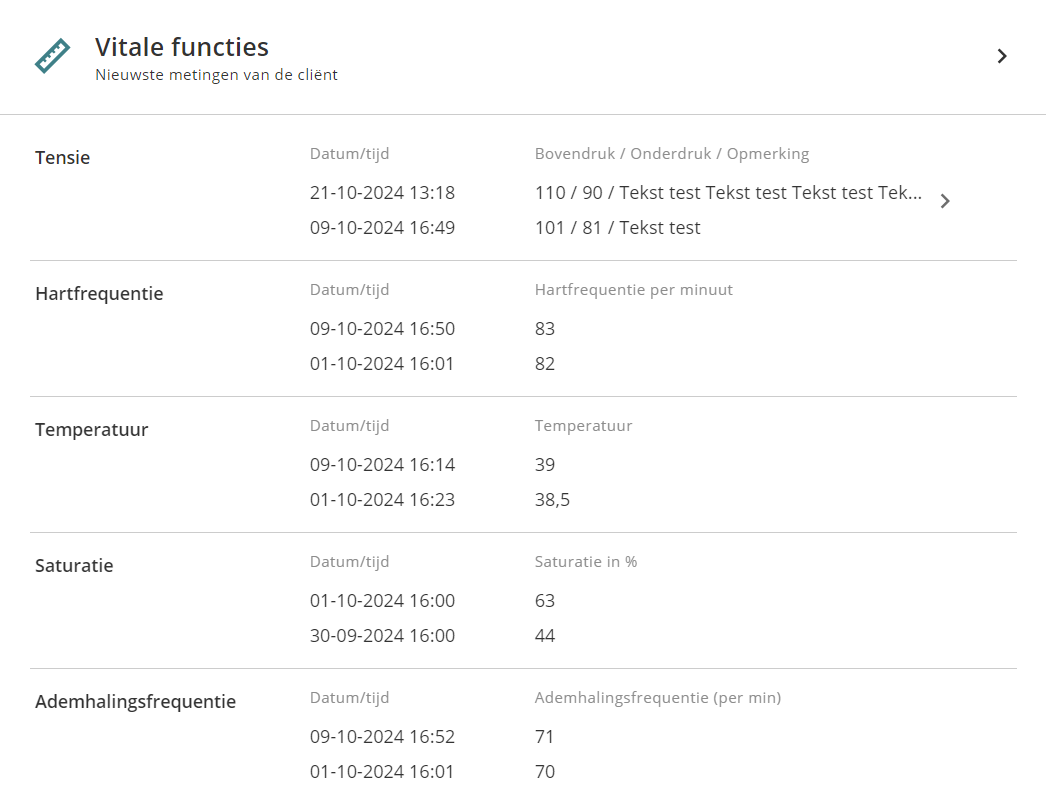The width and height of the screenshot is (1046, 812).
Task: Select the Hartfrequentie value 83
Action: [545, 329]
